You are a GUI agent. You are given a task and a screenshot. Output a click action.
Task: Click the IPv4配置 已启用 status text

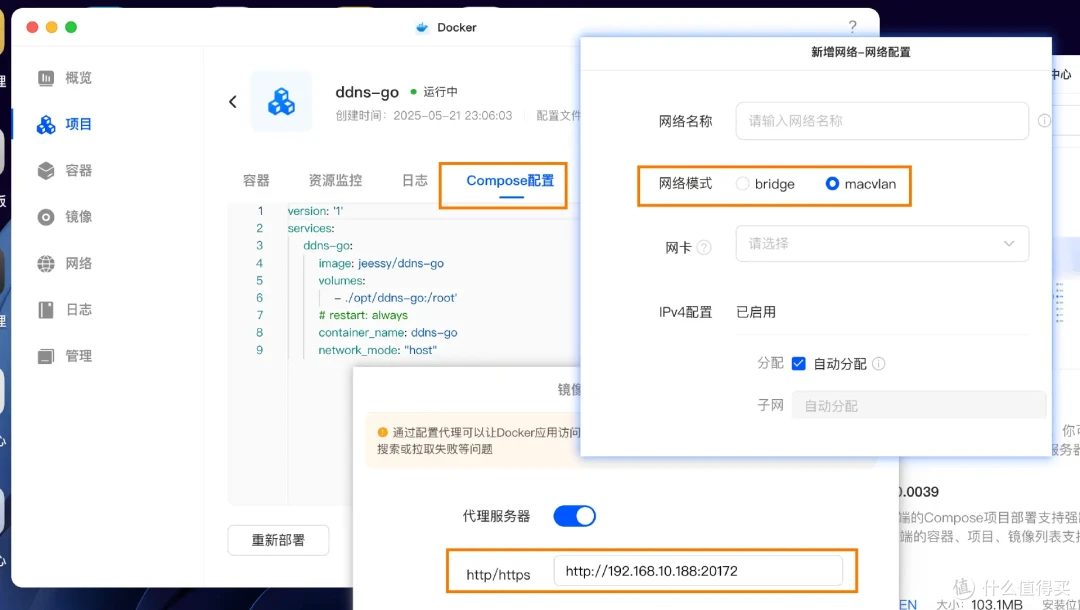(x=756, y=312)
